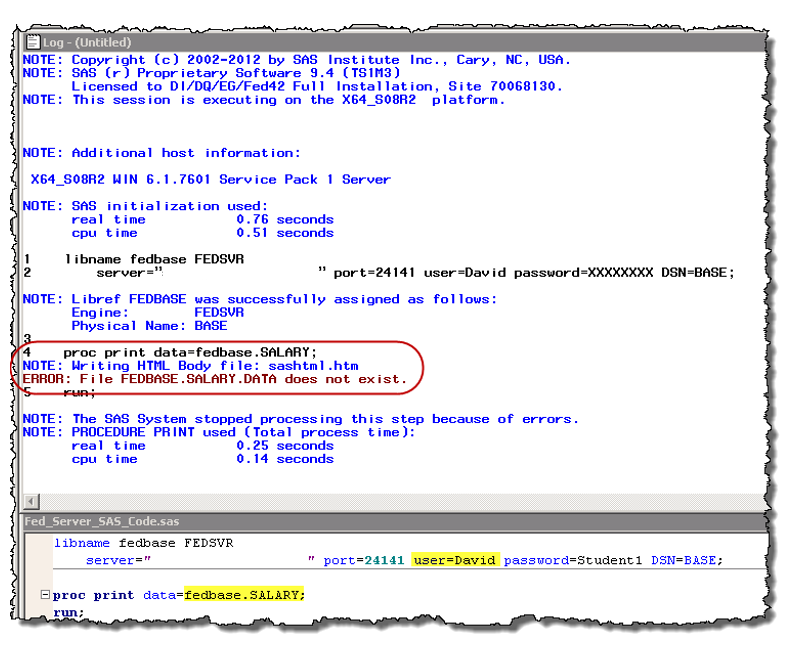The image size is (787, 645).
Task: Click log line 1 libname fedbase FEDSVR
Action: click(134, 260)
